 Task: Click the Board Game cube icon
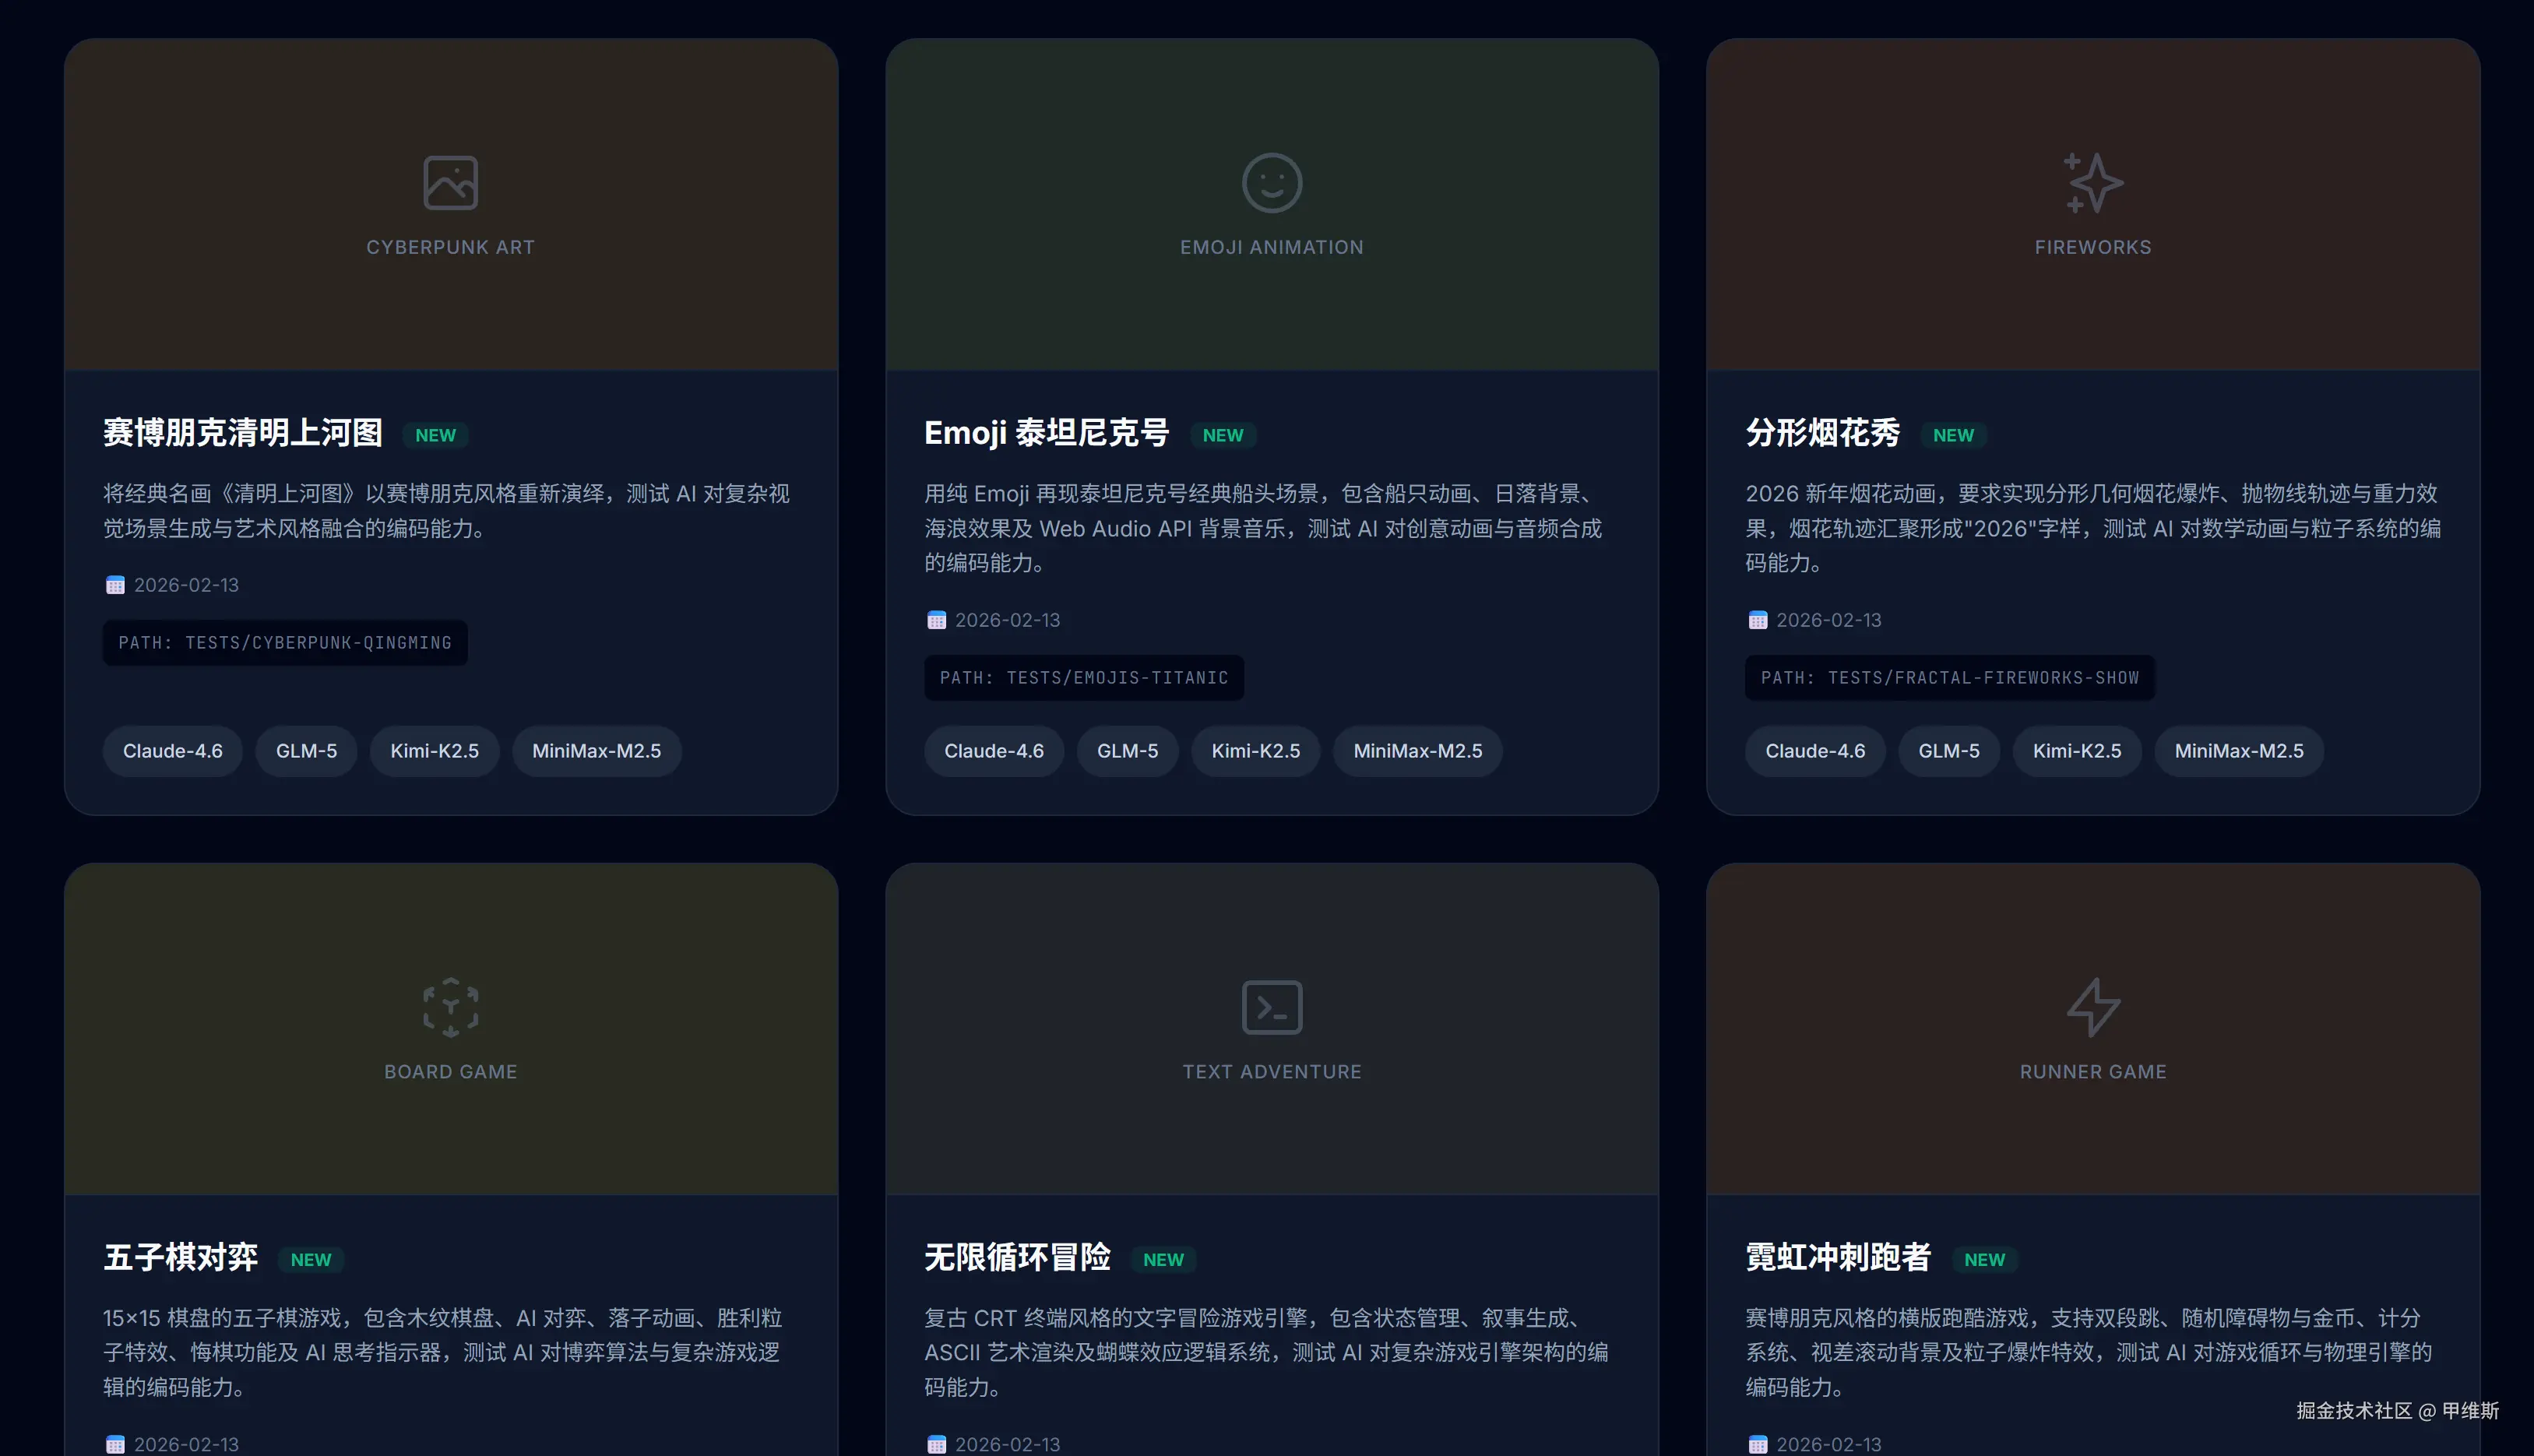pyautogui.click(x=450, y=1007)
